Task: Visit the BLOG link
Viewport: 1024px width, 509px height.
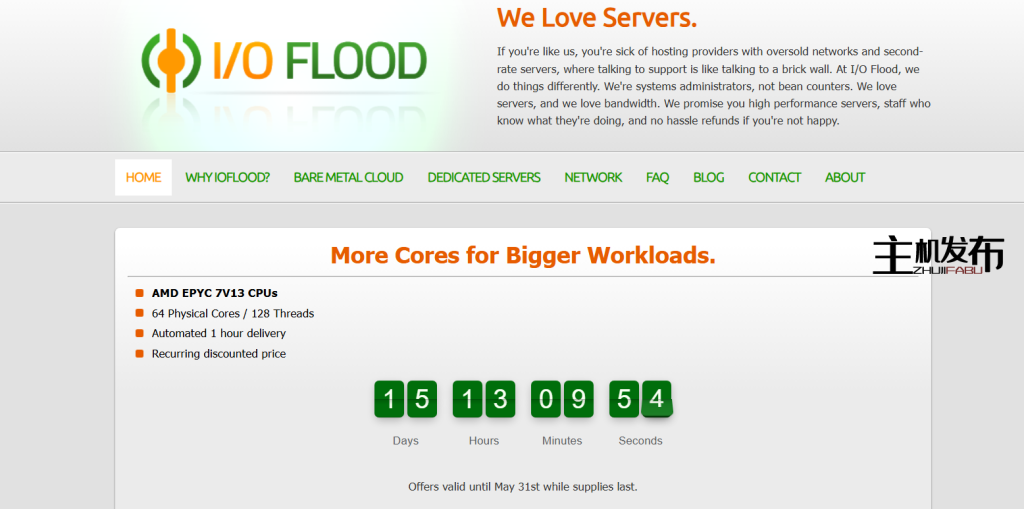Action: pos(709,177)
